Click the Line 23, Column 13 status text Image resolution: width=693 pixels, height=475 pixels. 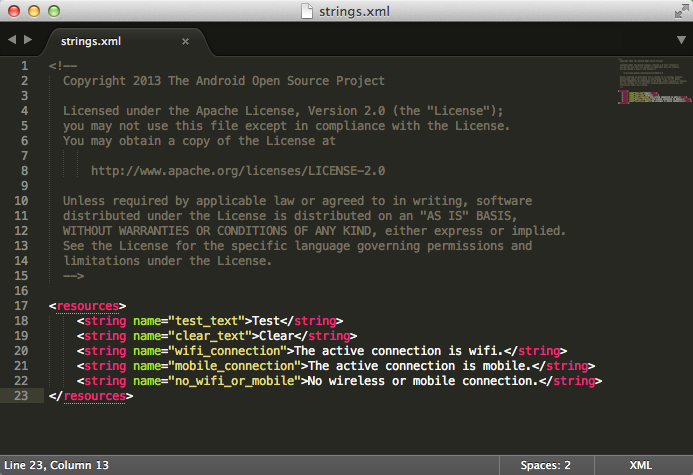[x=56, y=465]
